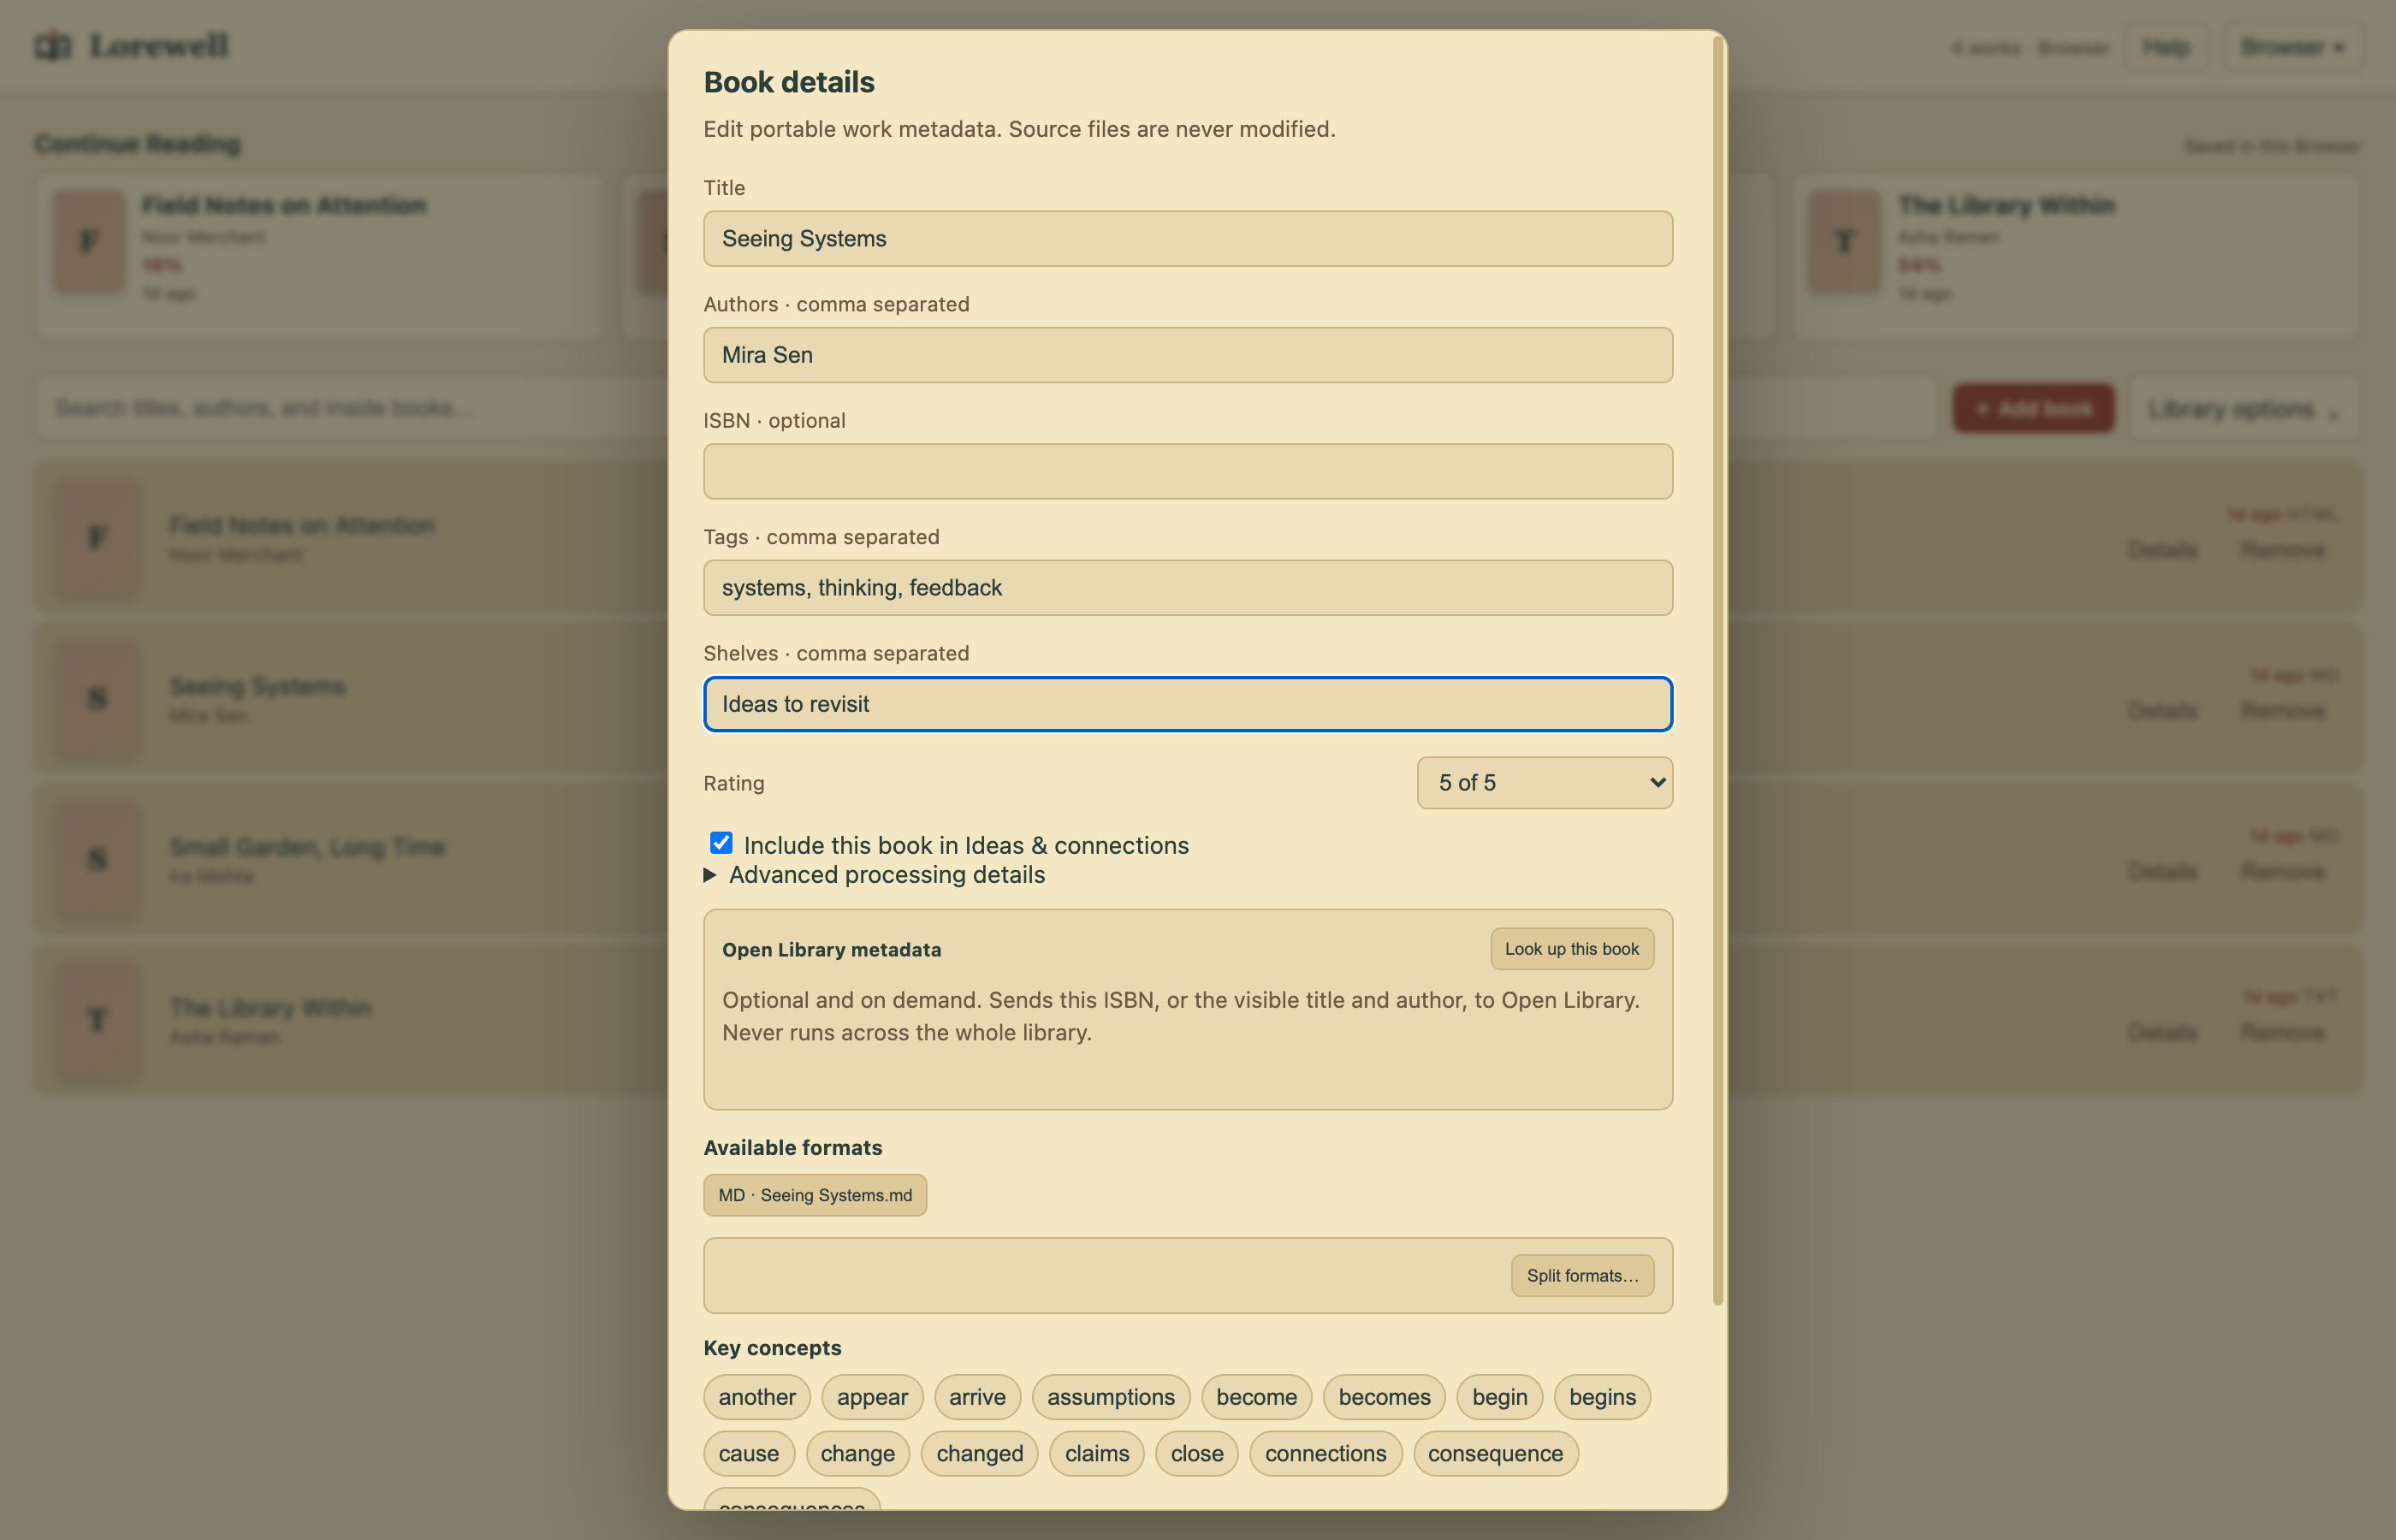The width and height of the screenshot is (2396, 1540).
Task: Open the Help menu item
Action: click(2166, 47)
